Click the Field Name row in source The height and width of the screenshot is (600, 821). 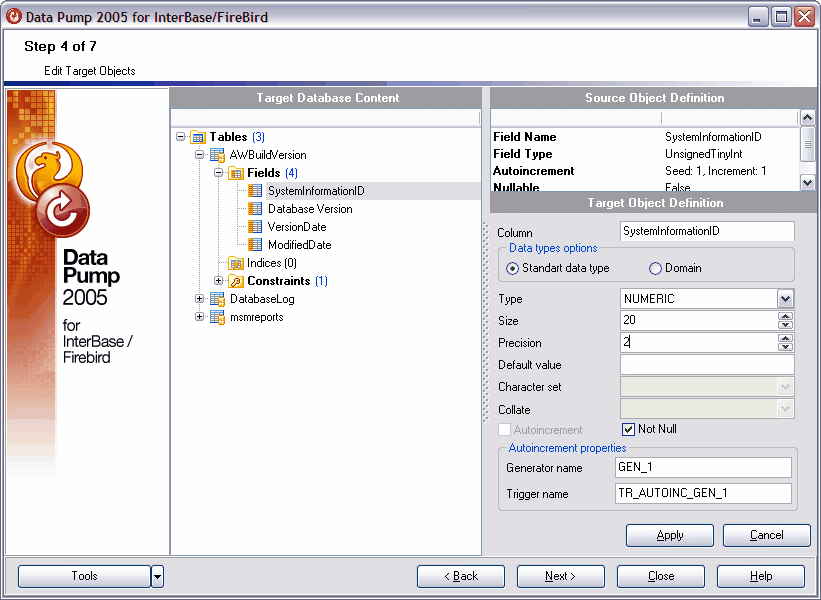coord(645,137)
